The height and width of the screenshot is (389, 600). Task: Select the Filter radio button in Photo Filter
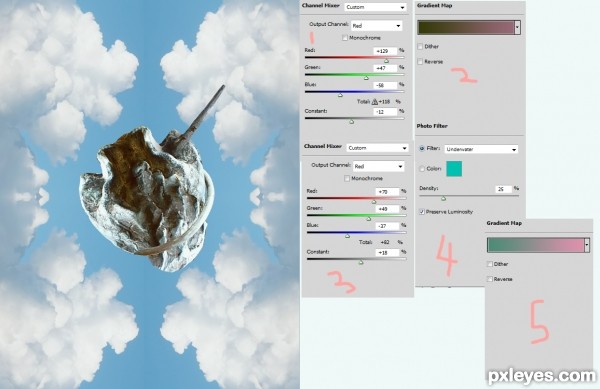[x=422, y=148]
